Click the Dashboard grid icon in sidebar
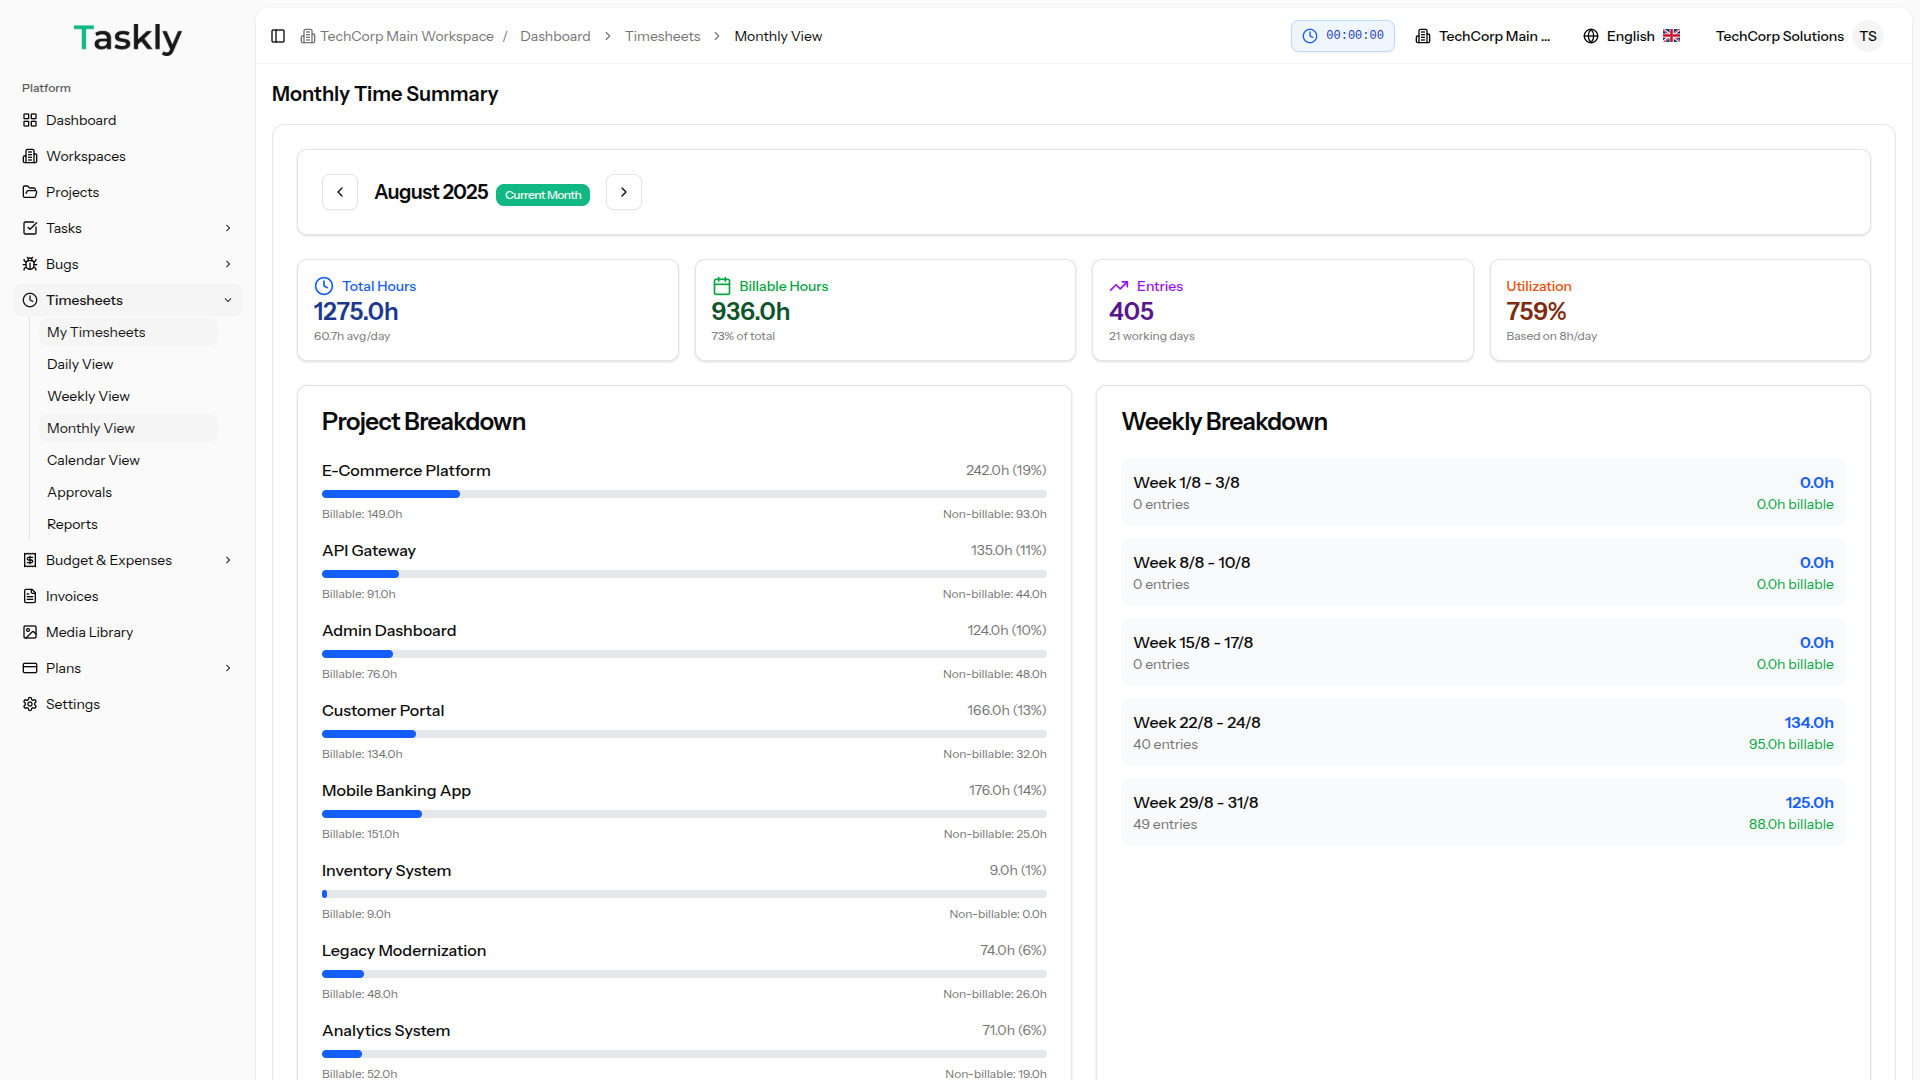Image resolution: width=1920 pixels, height=1080 pixels. pyautogui.click(x=30, y=120)
